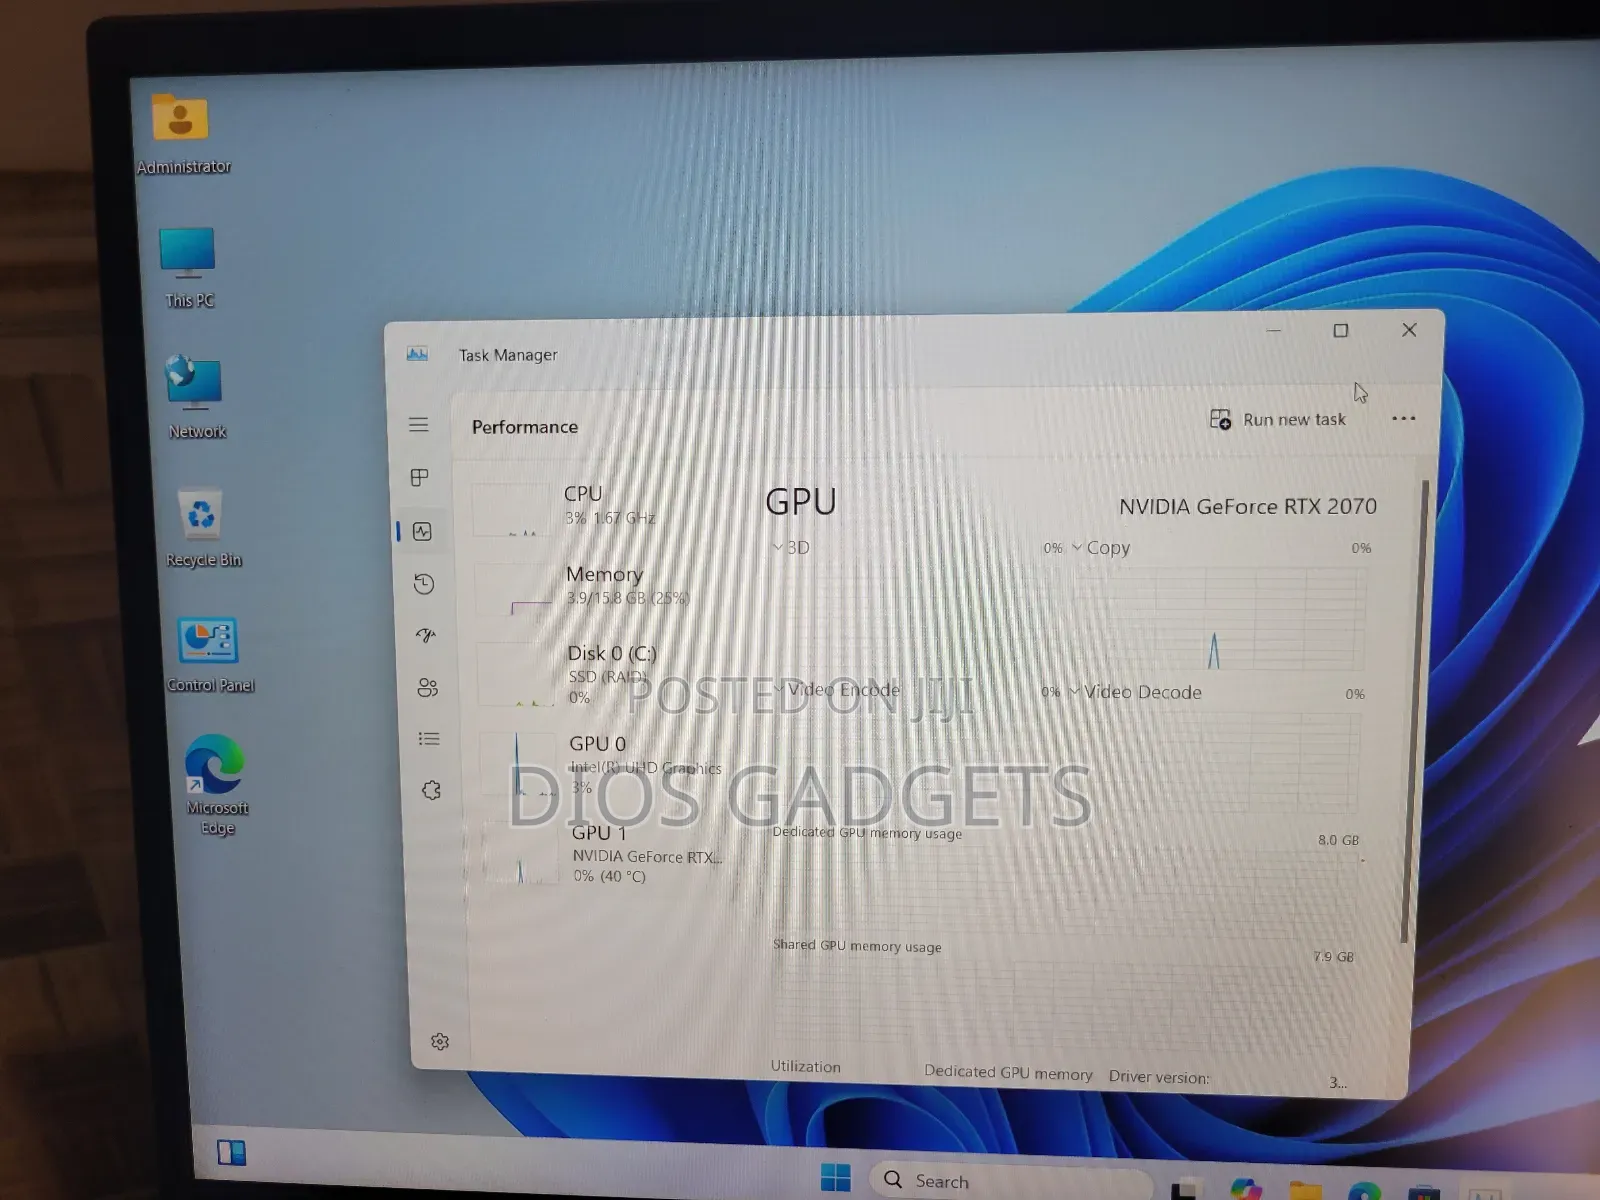This screenshot has width=1600, height=1200.
Task: Open the Widgets icon on taskbar
Action: 231,1153
